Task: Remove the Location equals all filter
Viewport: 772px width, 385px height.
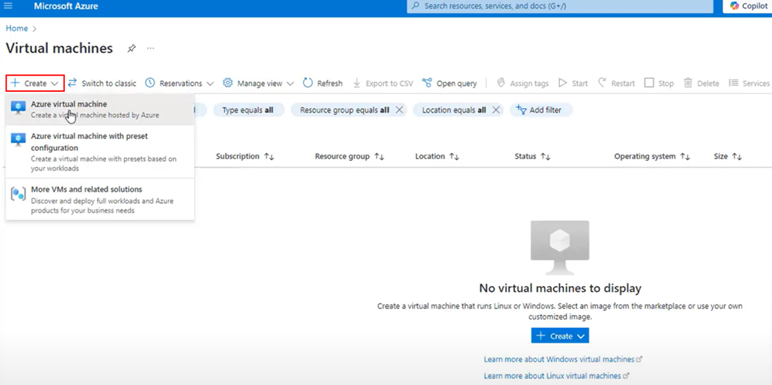Action: coord(496,110)
